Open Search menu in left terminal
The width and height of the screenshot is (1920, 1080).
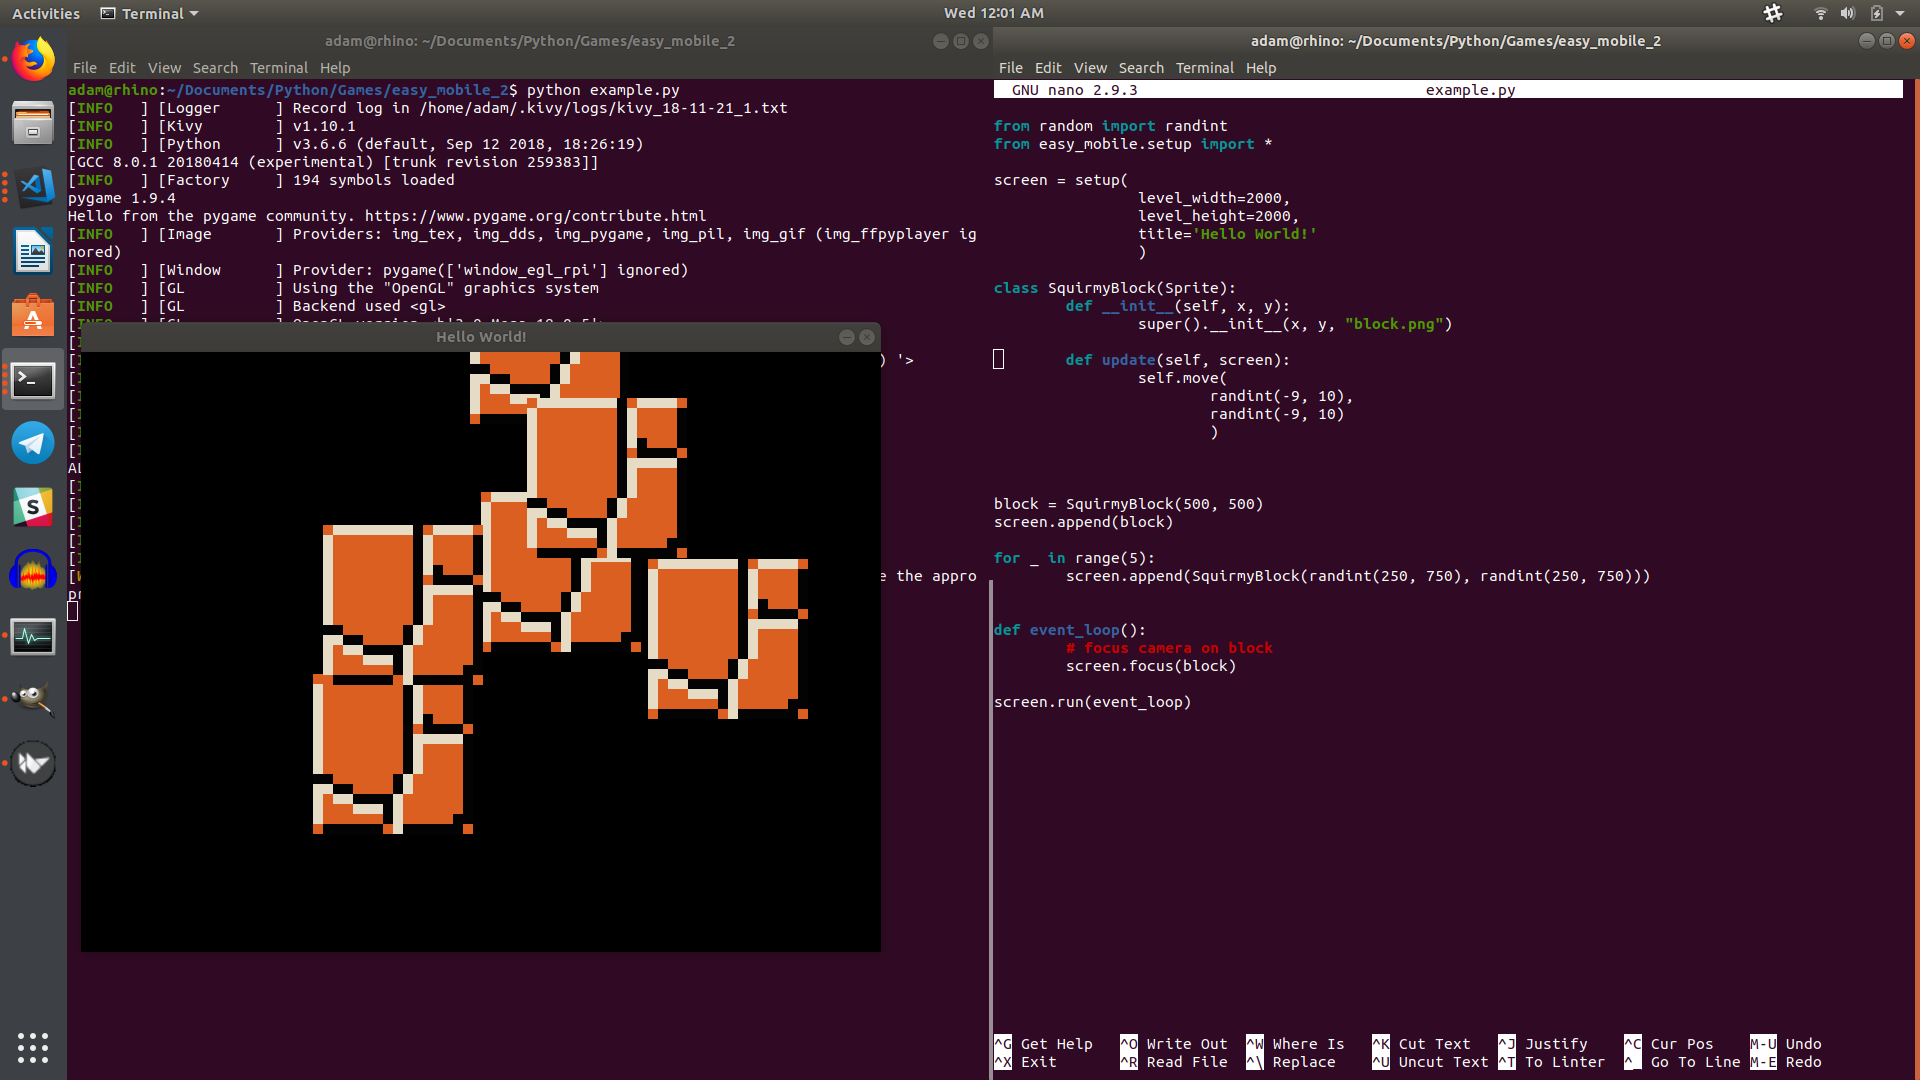tap(215, 68)
